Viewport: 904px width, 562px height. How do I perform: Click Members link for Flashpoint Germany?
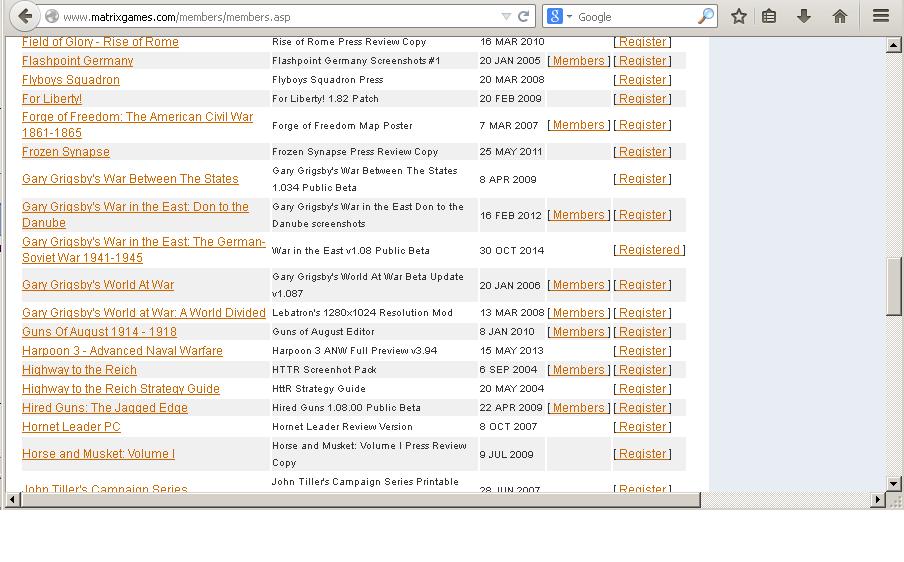[578, 61]
